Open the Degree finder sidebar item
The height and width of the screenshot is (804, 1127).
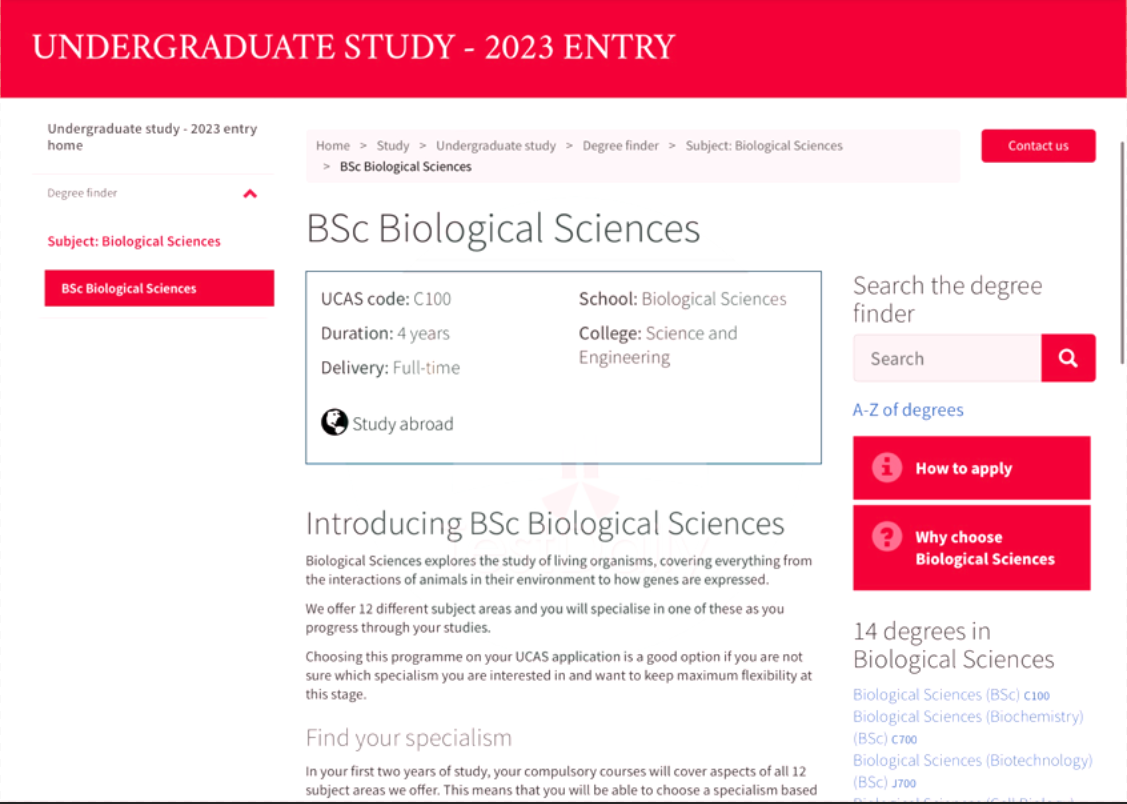coord(82,193)
